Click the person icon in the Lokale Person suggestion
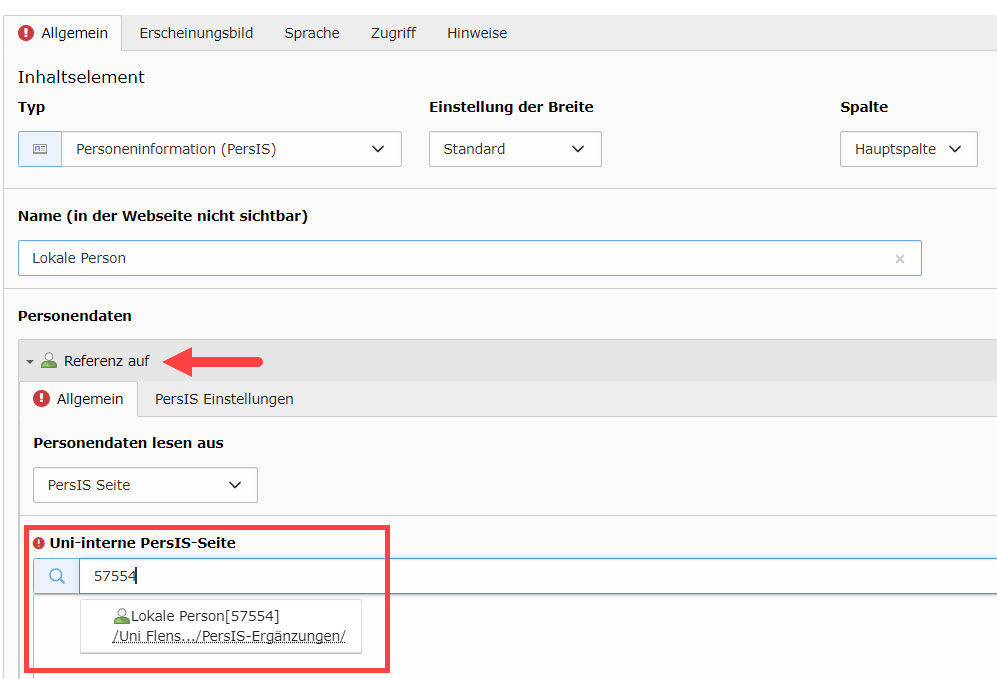This screenshot has width=997, height=679. point(122,617)
